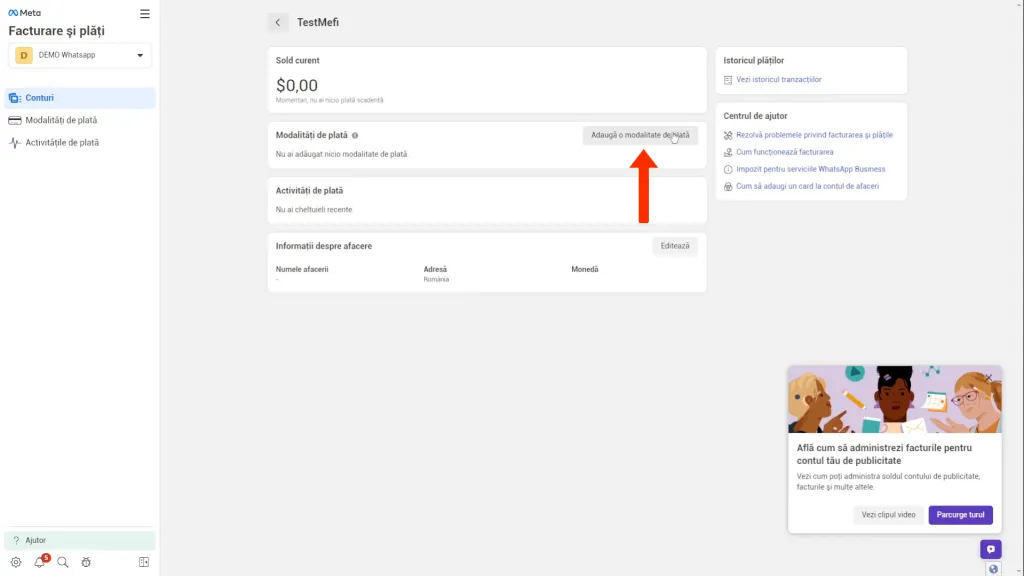Click icon beside Rezolvă problemele link

(728, 135)
